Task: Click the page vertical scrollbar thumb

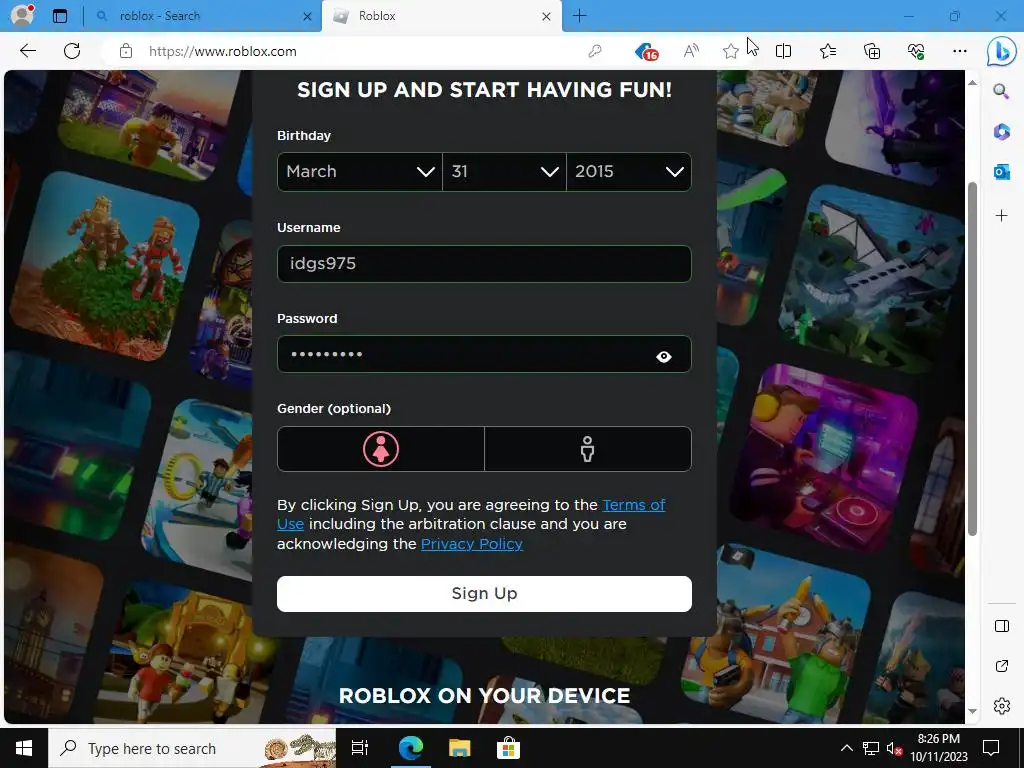Action: click(972, 359)
